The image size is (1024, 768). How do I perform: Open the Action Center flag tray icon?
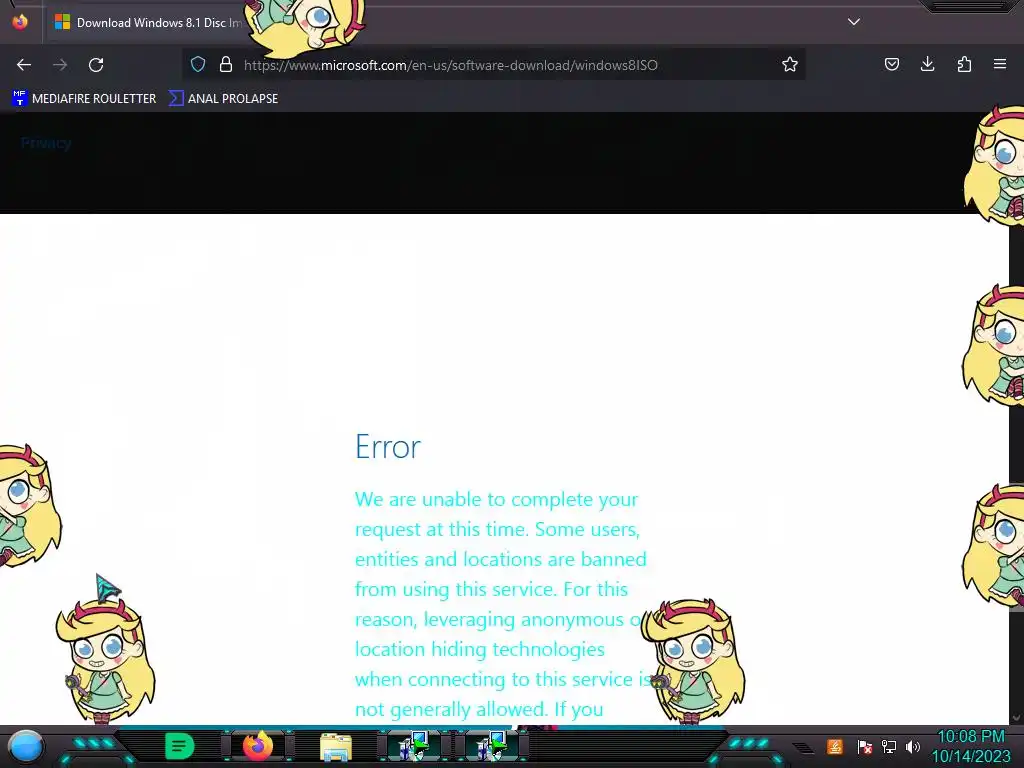point(864,746)
